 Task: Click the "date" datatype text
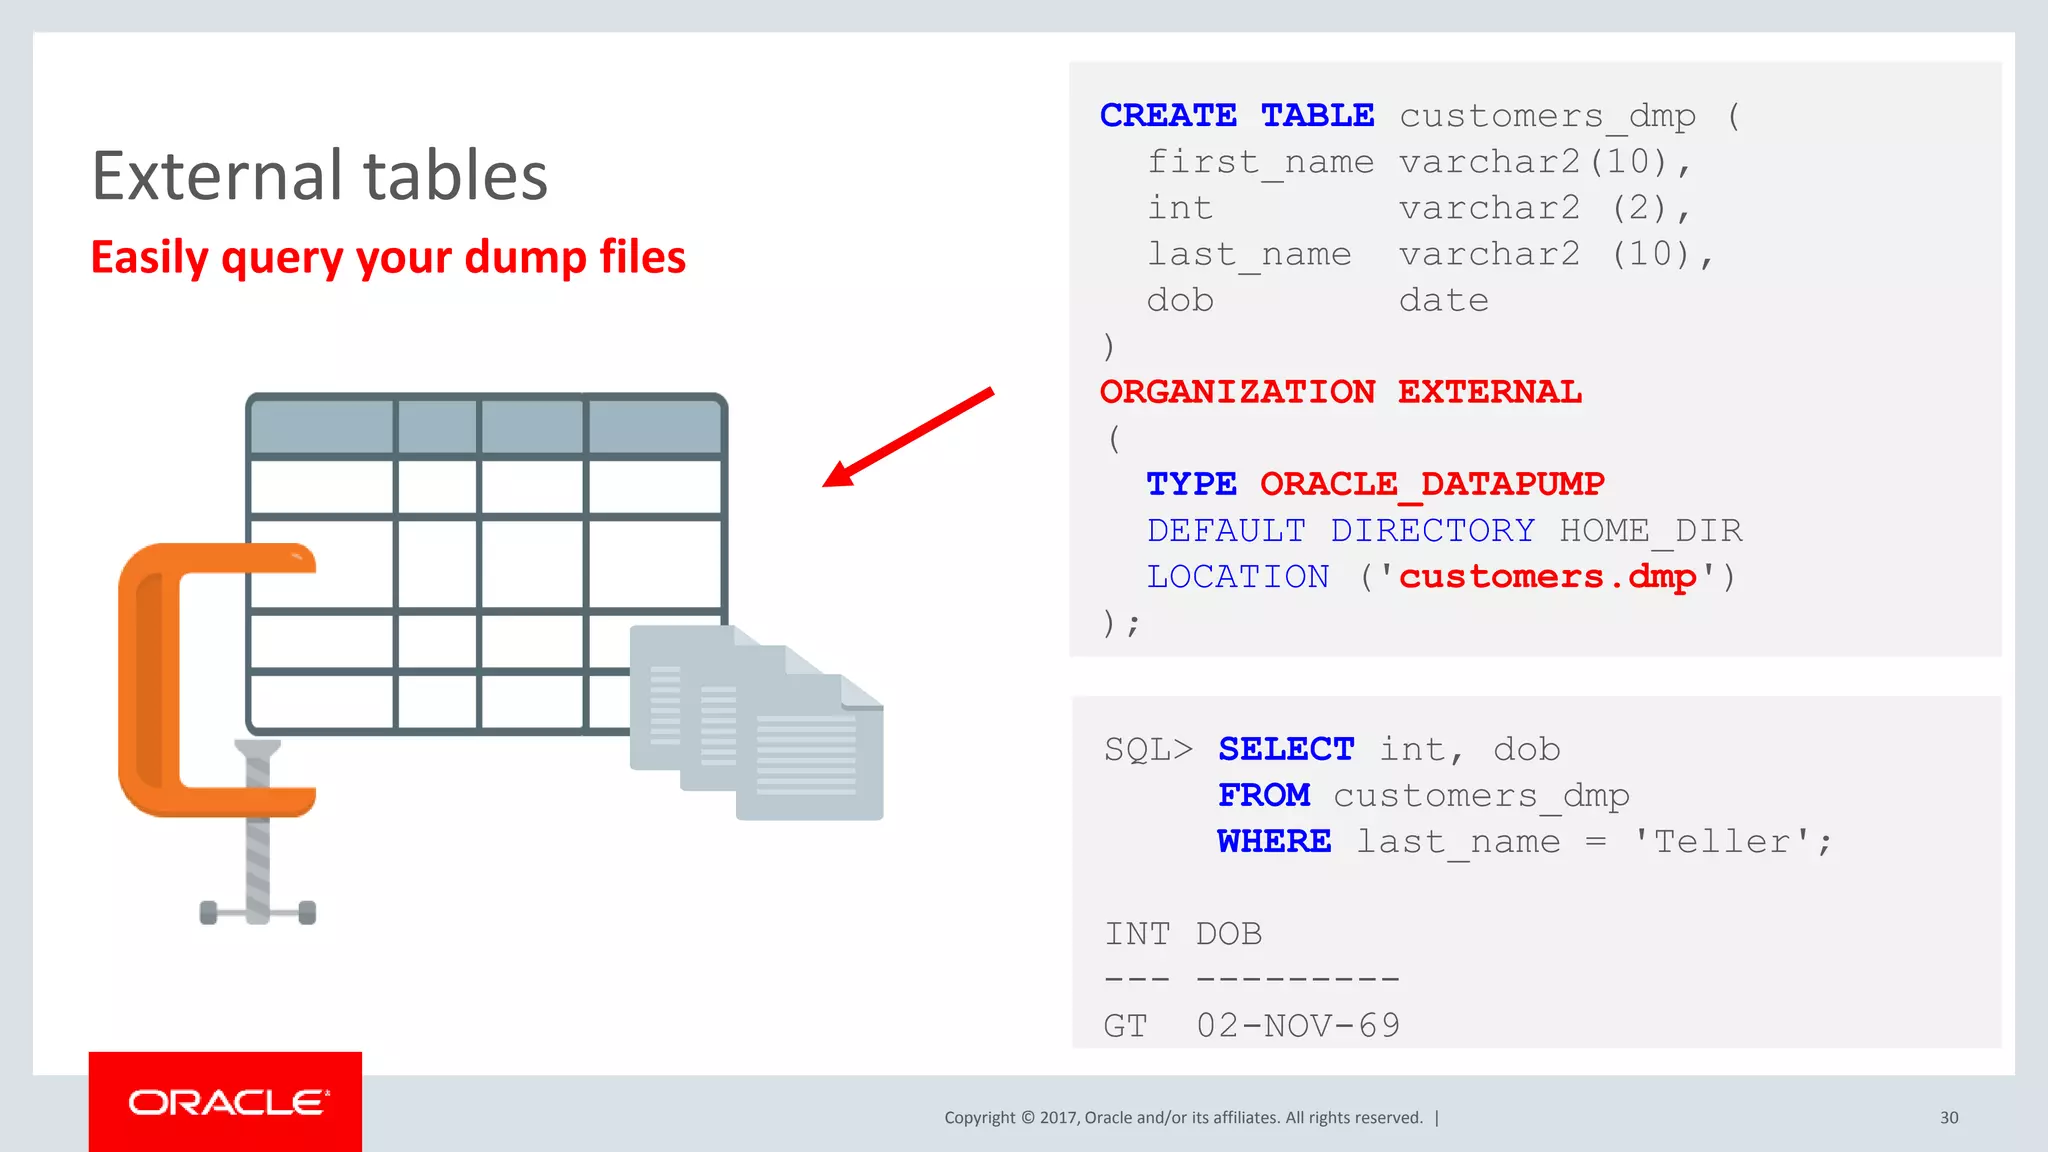pos(1444,300)
